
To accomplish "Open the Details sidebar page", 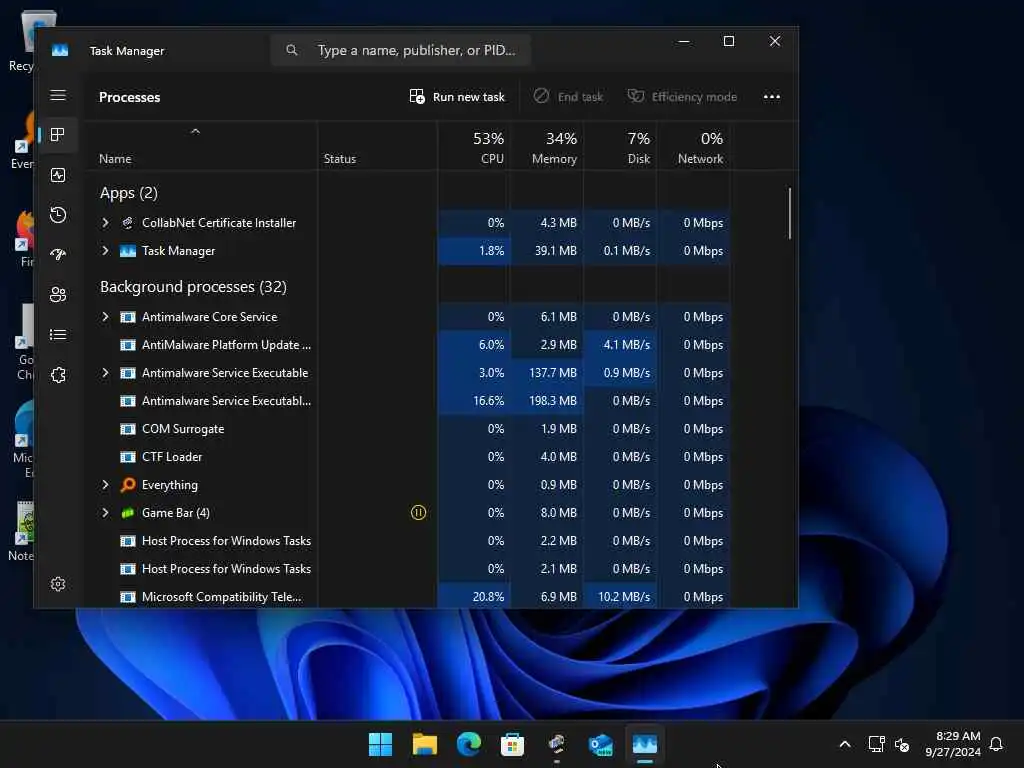I will coord(58,335).
